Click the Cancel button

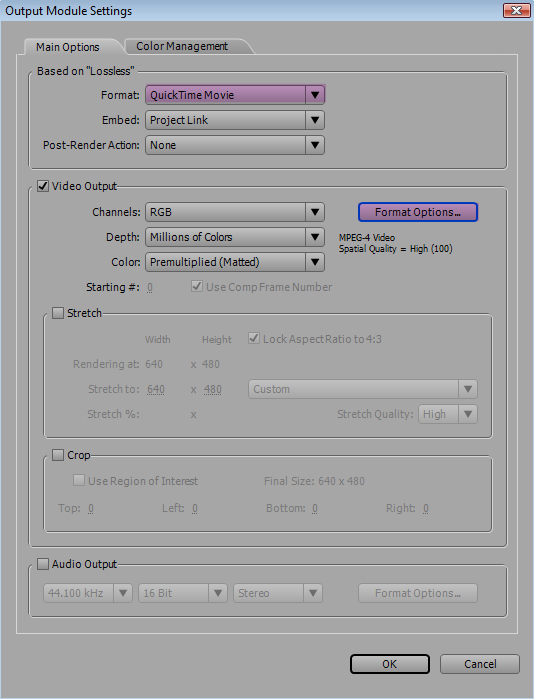tap(480, 664)
